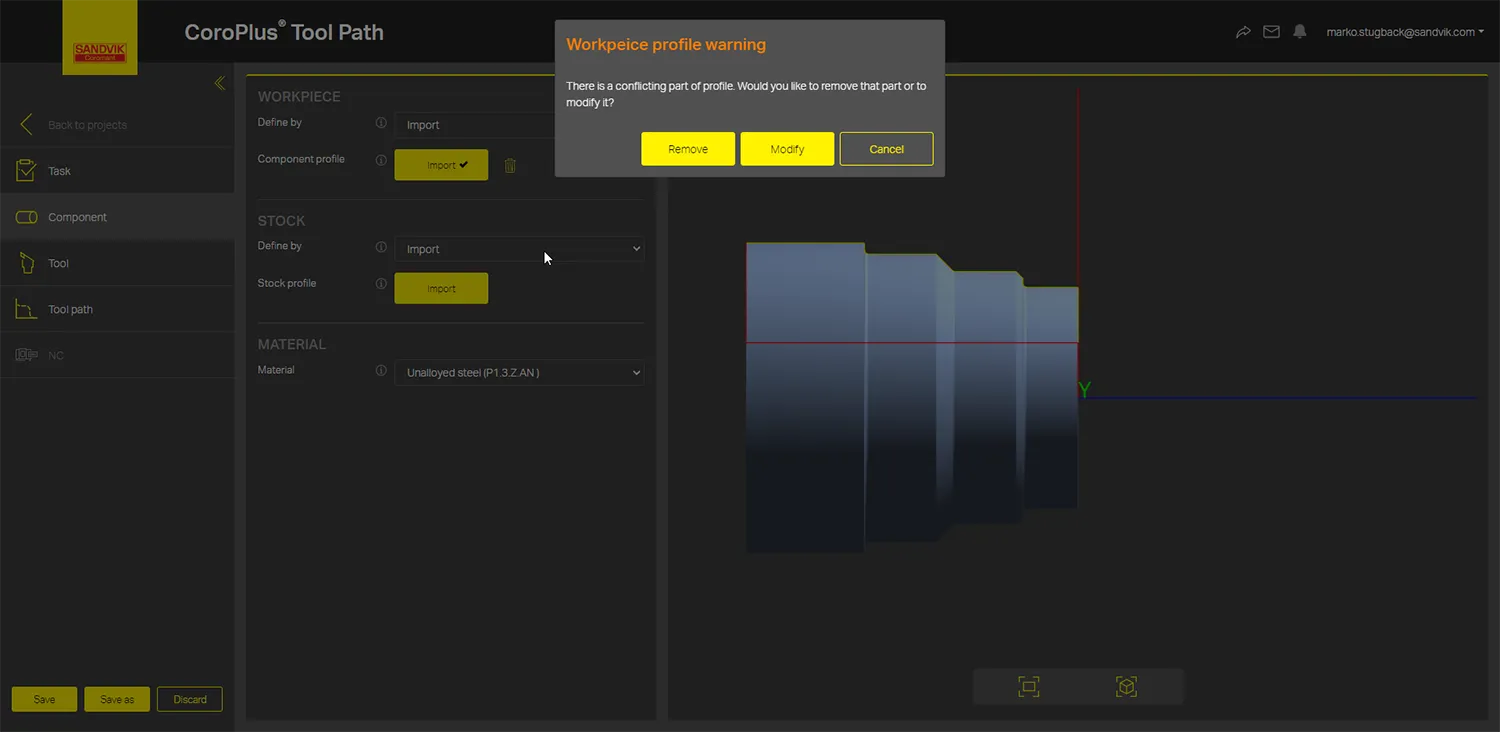Click Remove in the profile warning dialog
The width and height of the screenshot is (1500, 732).
688,149
